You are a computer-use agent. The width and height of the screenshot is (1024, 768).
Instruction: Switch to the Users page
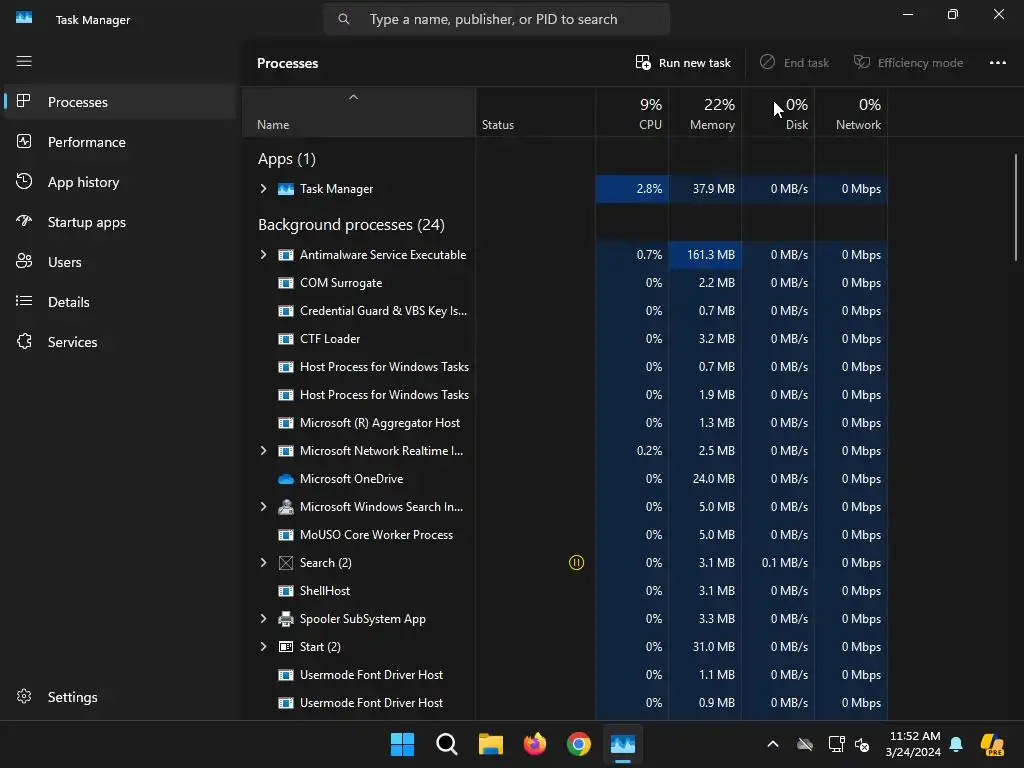click(x=121, y=262)
